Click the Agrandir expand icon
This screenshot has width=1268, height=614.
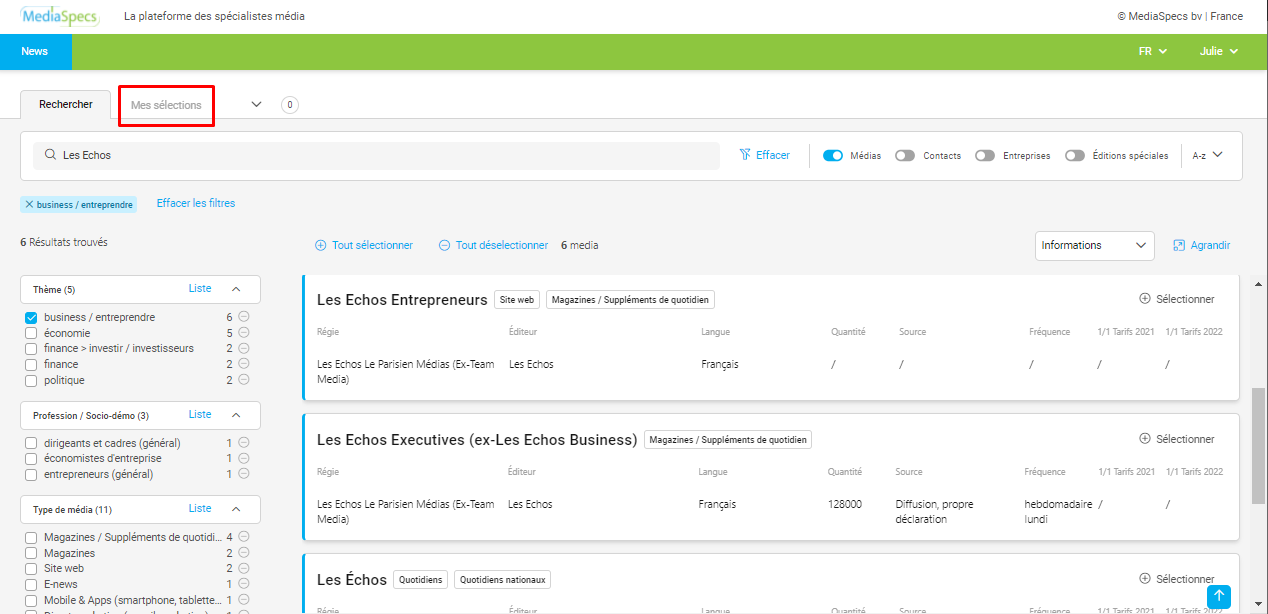1179,245
